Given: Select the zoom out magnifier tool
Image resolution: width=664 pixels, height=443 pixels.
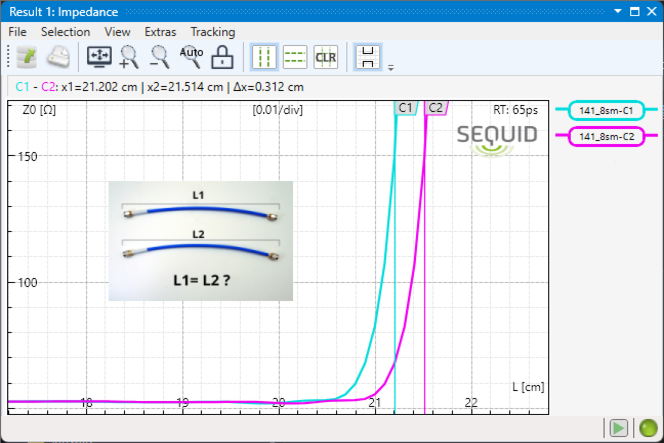Looking at the screenshot, I should click(160, 57).
